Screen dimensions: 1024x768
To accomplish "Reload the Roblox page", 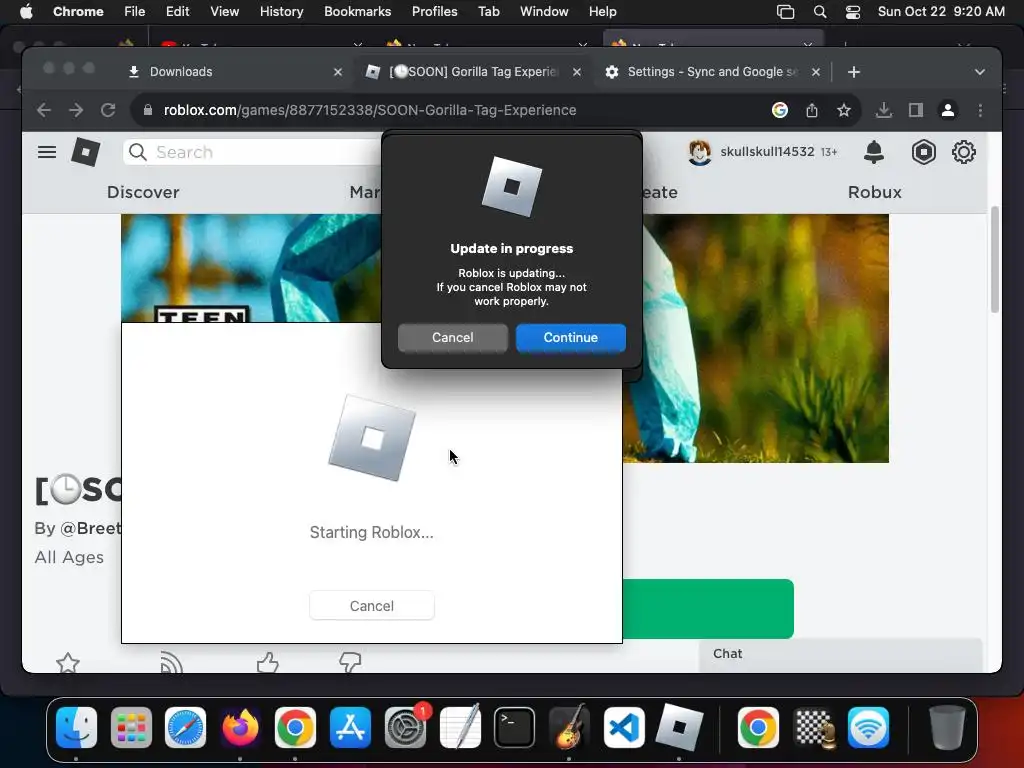I will [108, 110].
